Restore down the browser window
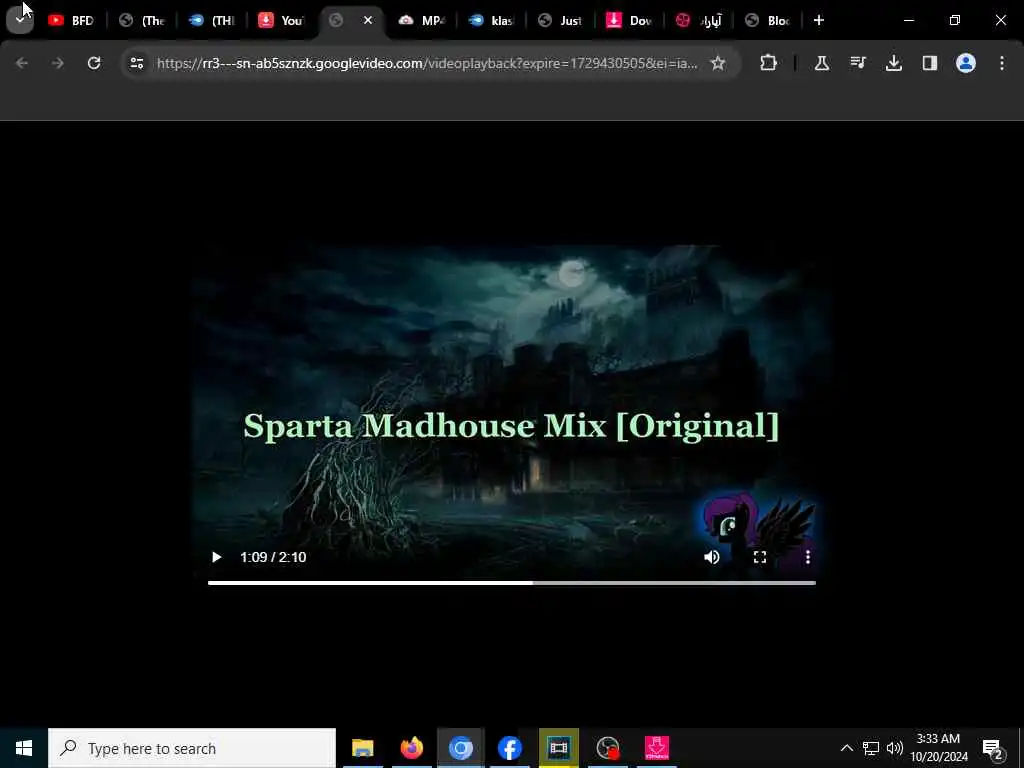This screenshot has width=1024, height=768. pos(955,20)
